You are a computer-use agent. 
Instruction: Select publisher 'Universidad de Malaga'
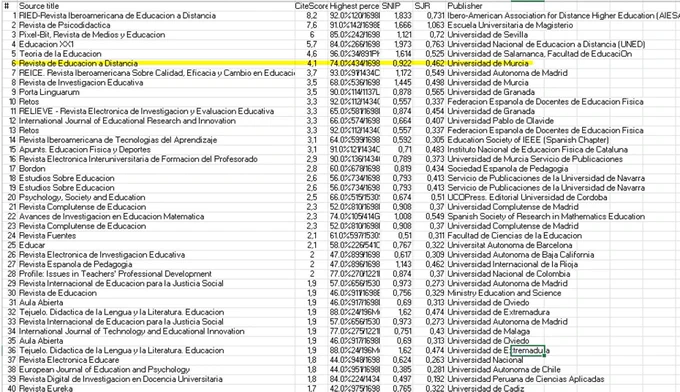[488, 331]
